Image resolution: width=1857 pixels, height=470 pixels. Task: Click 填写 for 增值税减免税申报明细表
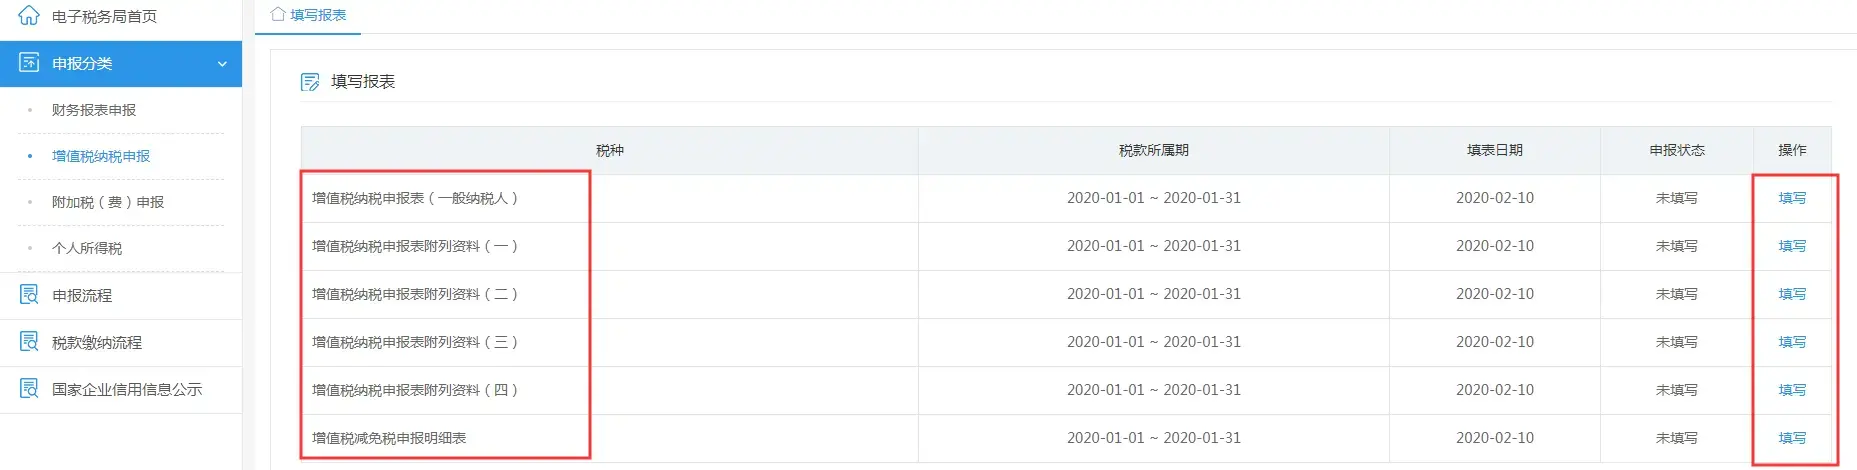1791,438
